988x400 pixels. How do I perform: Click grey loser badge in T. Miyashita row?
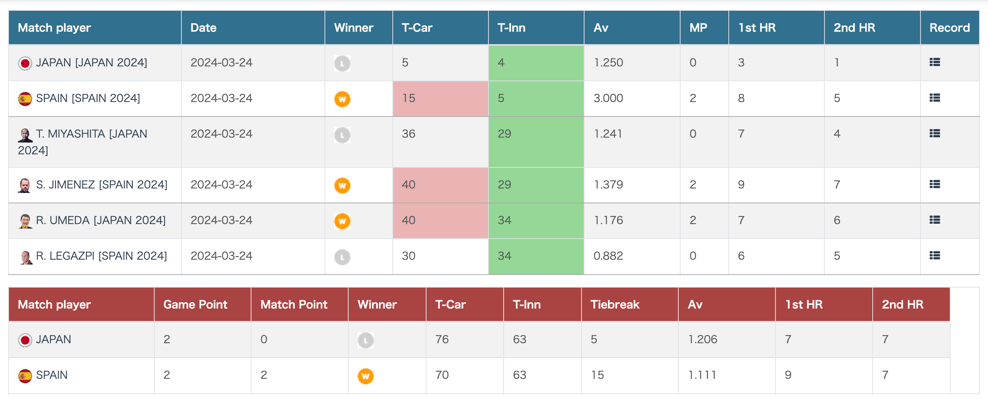coord(342,135)
